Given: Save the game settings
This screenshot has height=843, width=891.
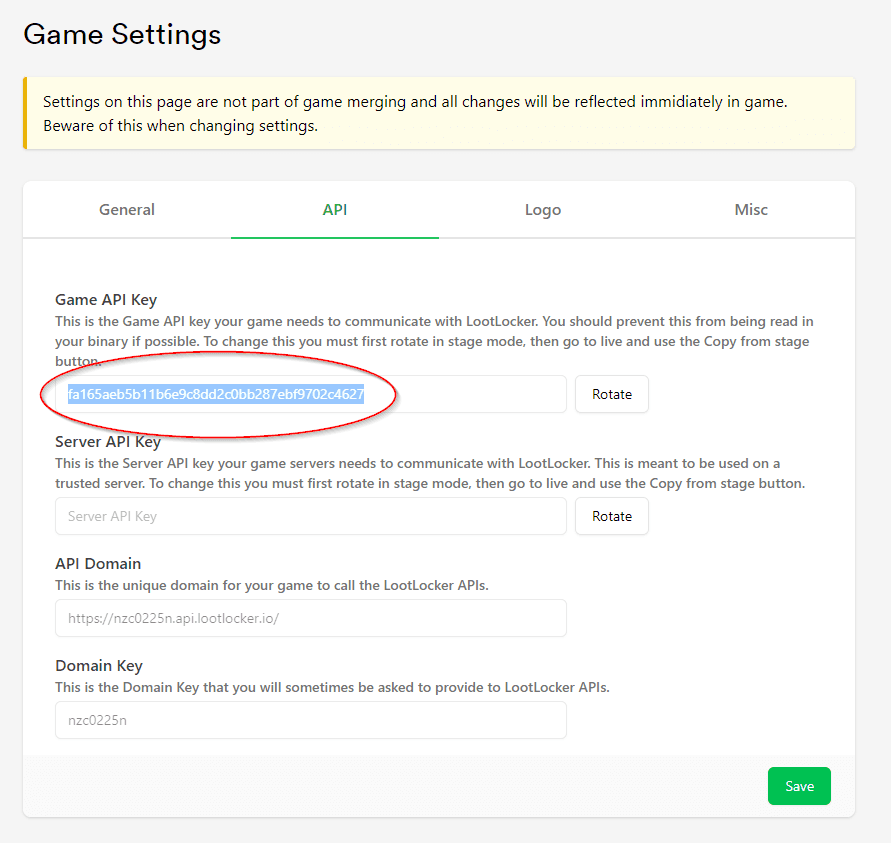Looking at the screenshot, I should [x=798, y=786].
